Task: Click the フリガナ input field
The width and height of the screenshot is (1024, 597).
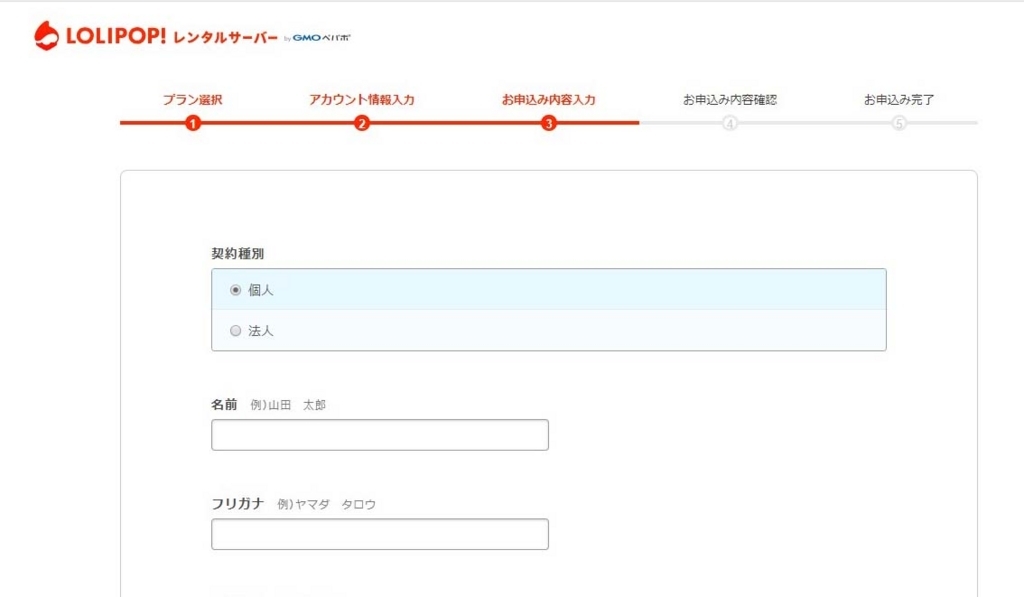Action: click(x=379, y=534)
